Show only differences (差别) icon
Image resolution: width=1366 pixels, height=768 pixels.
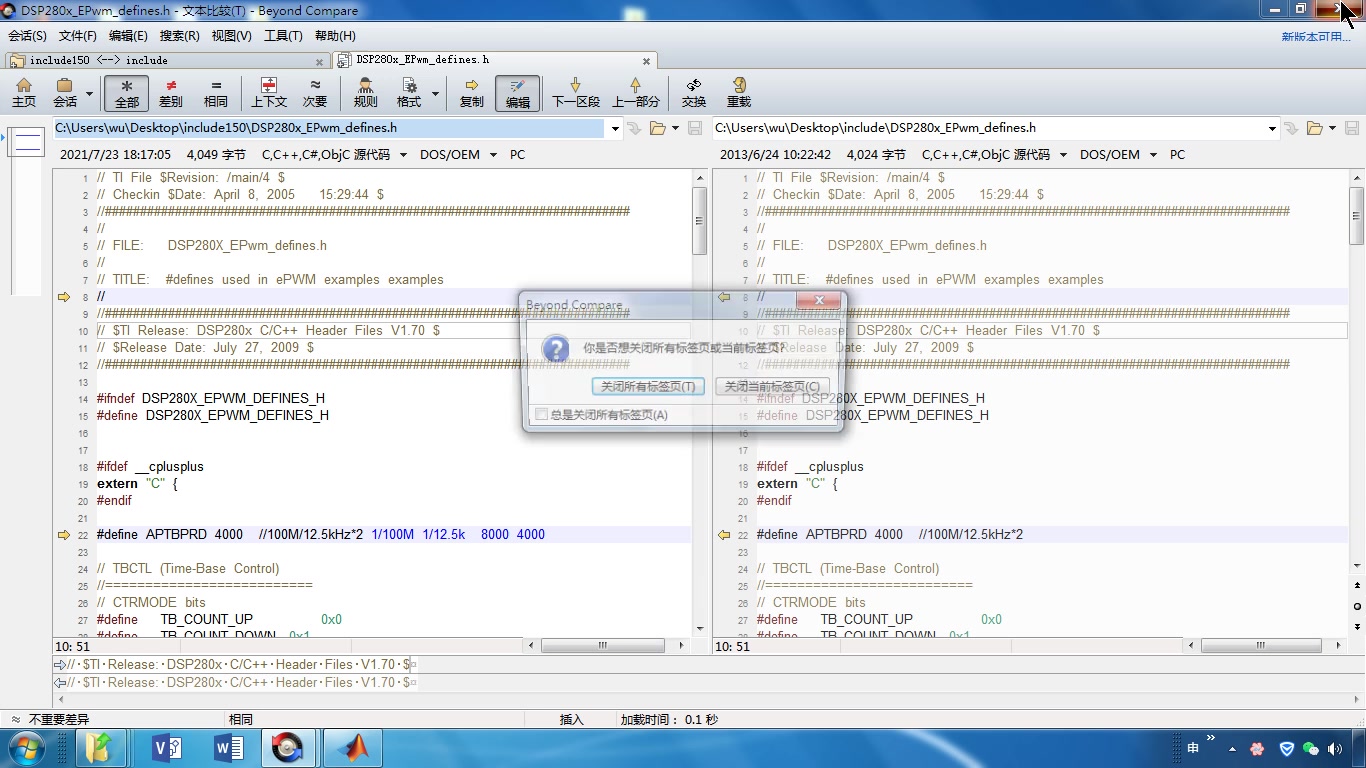171,93
